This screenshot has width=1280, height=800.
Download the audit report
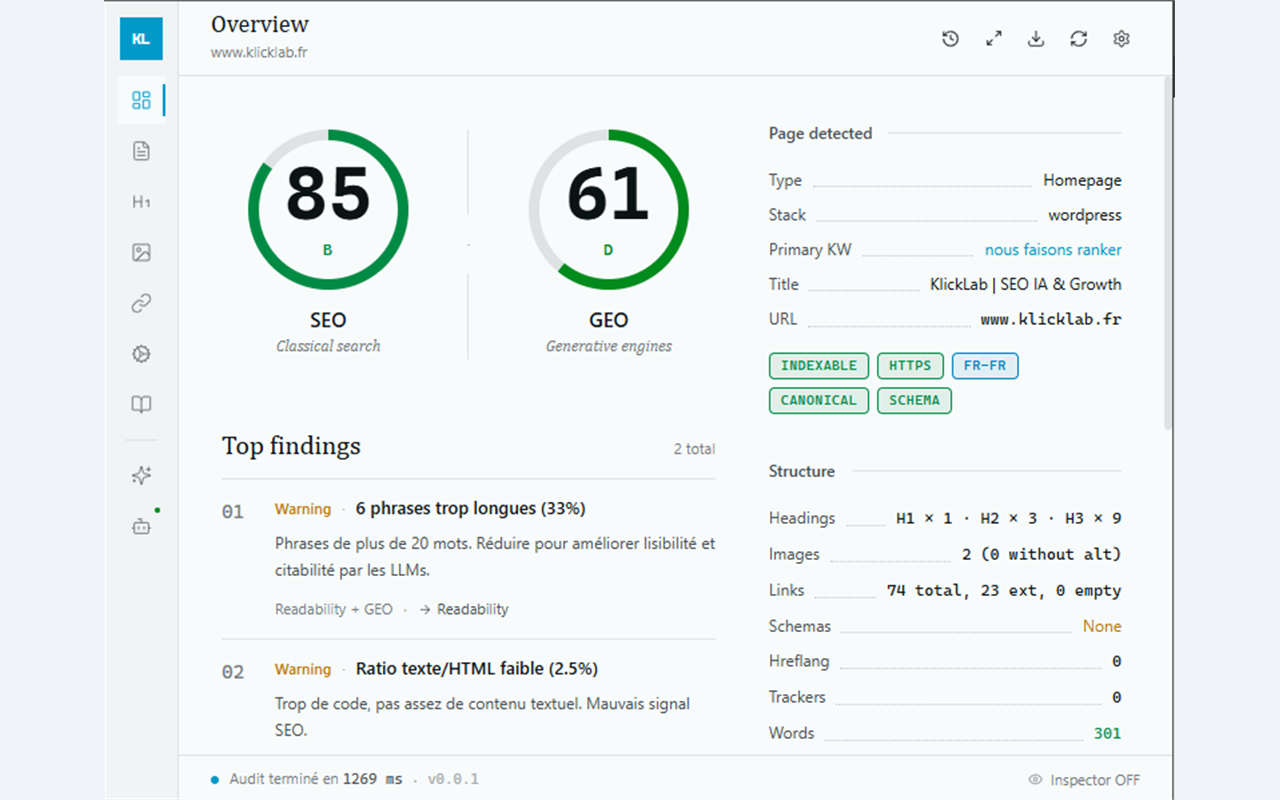1036,39
